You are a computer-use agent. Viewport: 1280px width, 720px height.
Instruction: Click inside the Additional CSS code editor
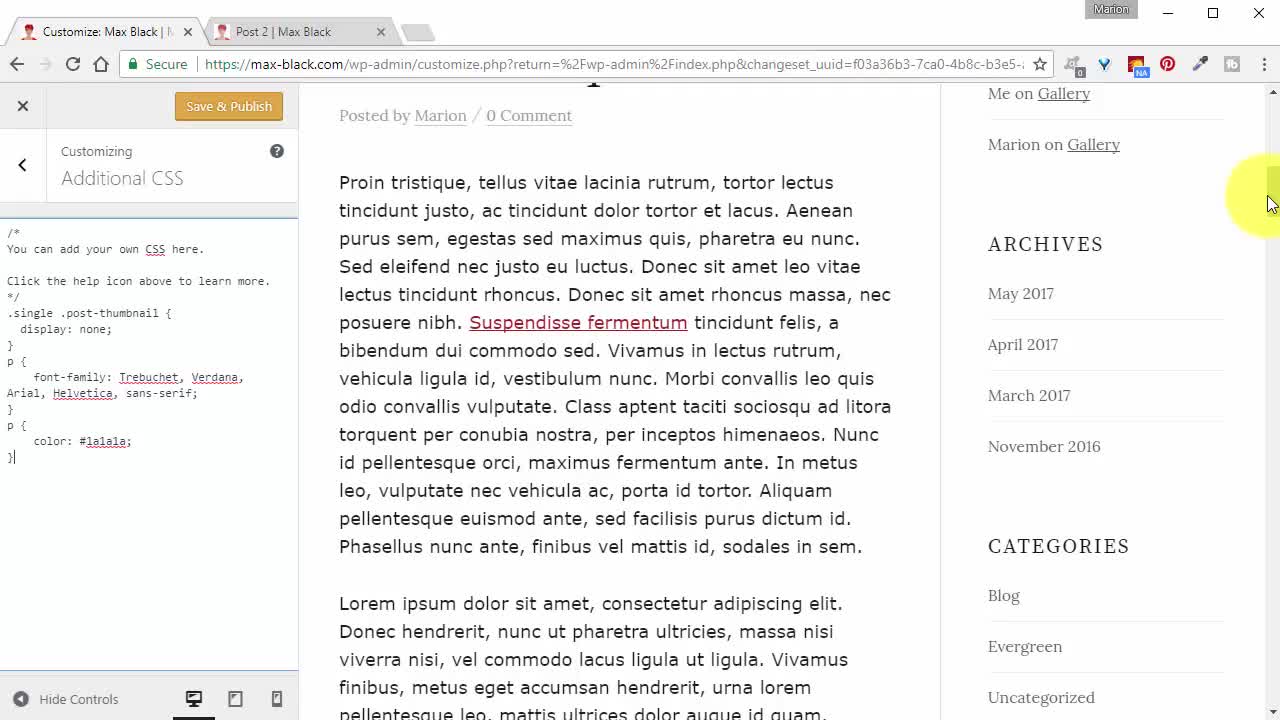[149, 444]
